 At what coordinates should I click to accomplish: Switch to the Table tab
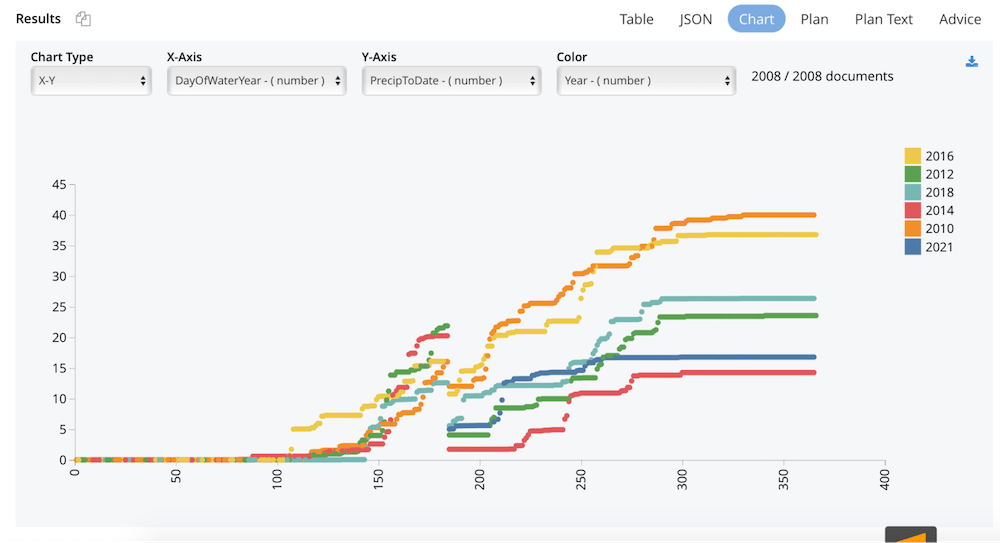pyautogui.click(x=636, y=19)
